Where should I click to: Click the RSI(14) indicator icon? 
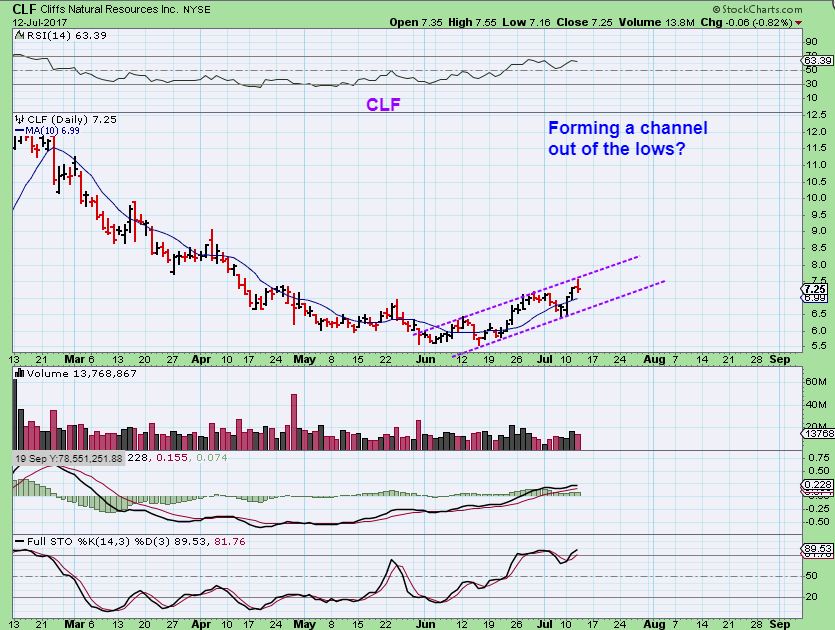19,36
